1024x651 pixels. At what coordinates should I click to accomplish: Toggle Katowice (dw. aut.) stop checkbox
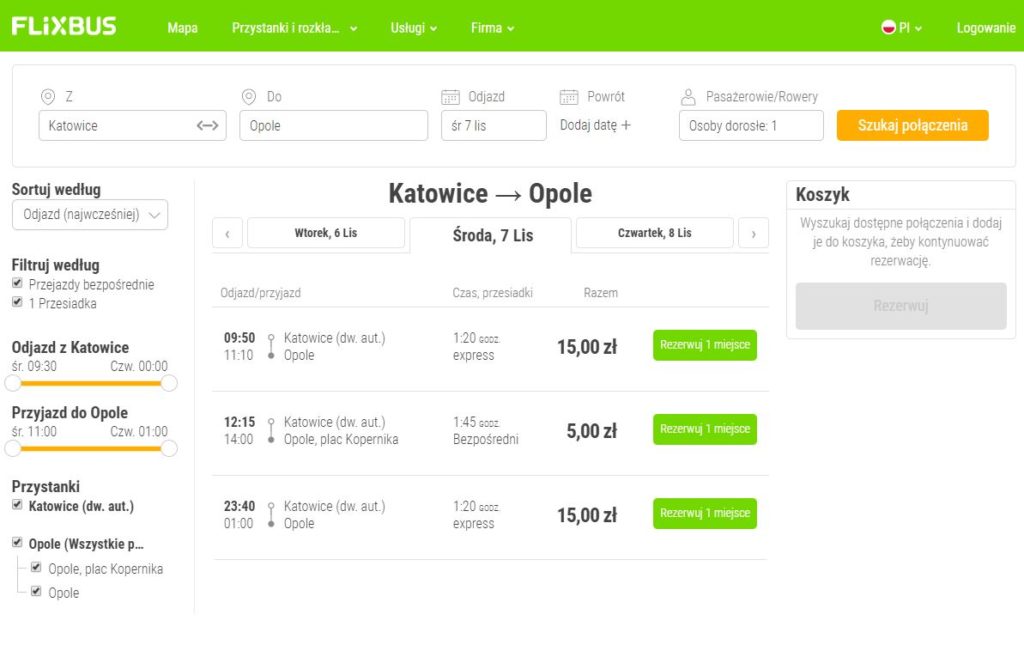coord(18,505)
